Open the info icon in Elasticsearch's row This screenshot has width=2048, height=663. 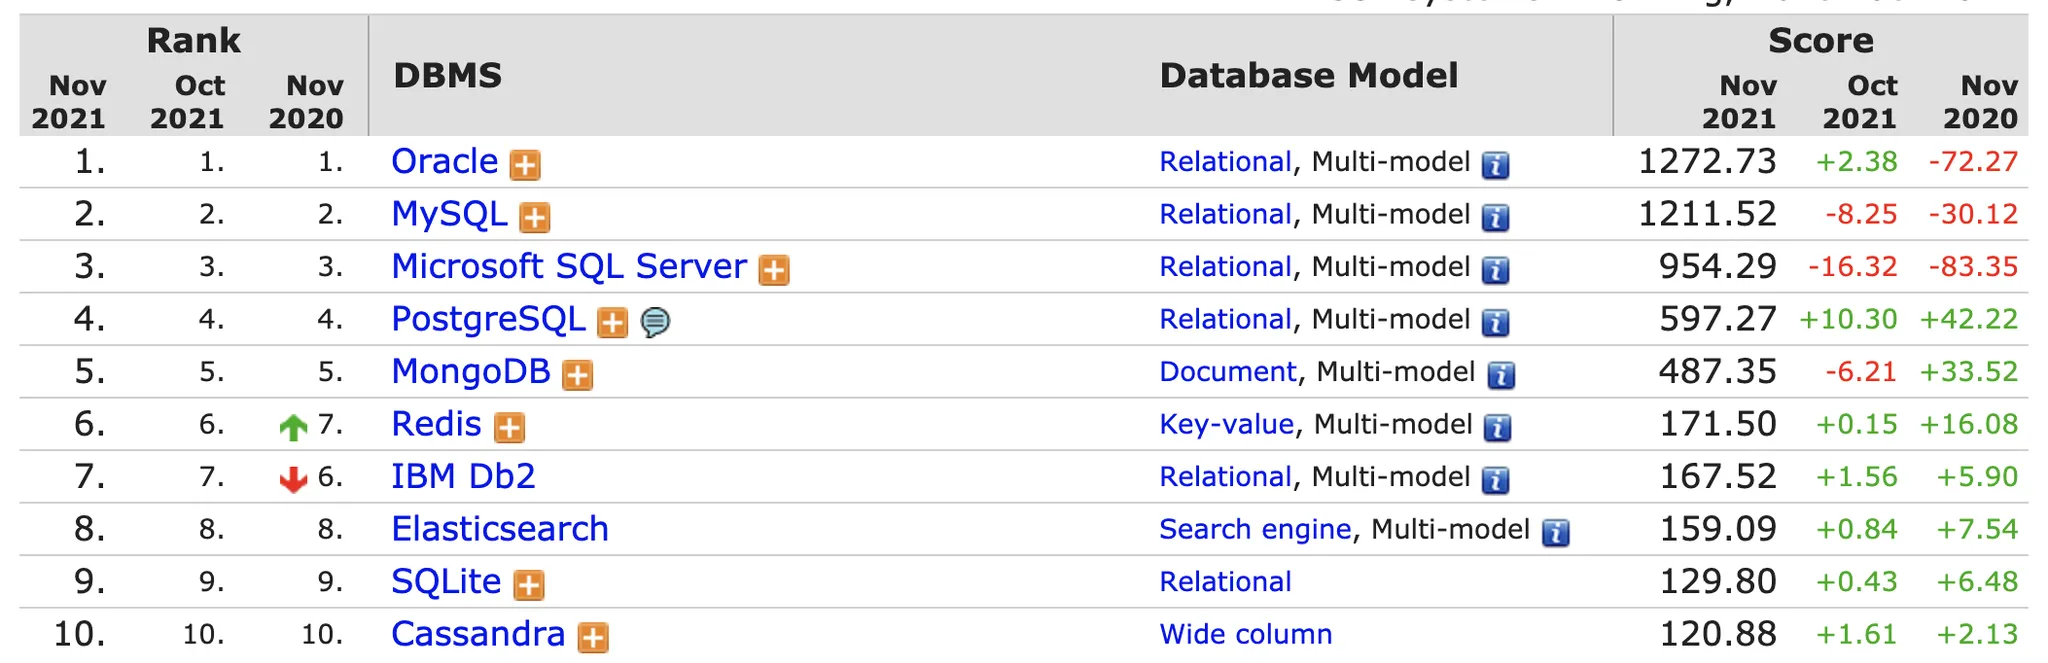1555,533
